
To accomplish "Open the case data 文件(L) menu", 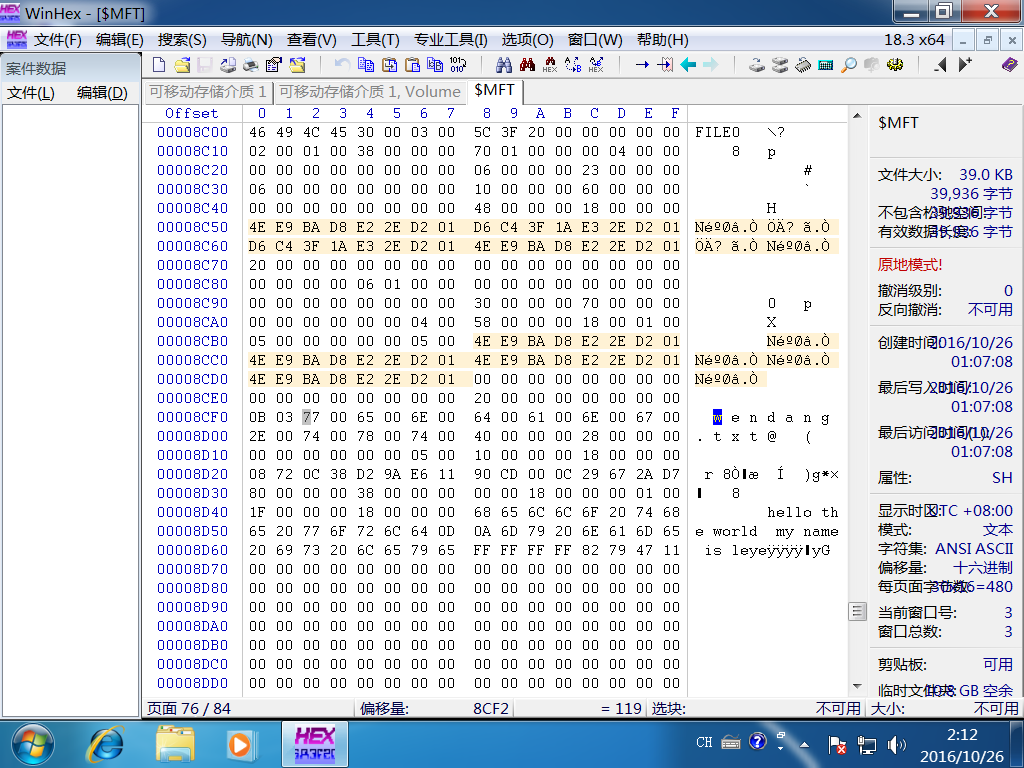I will [x=31, y=93].
